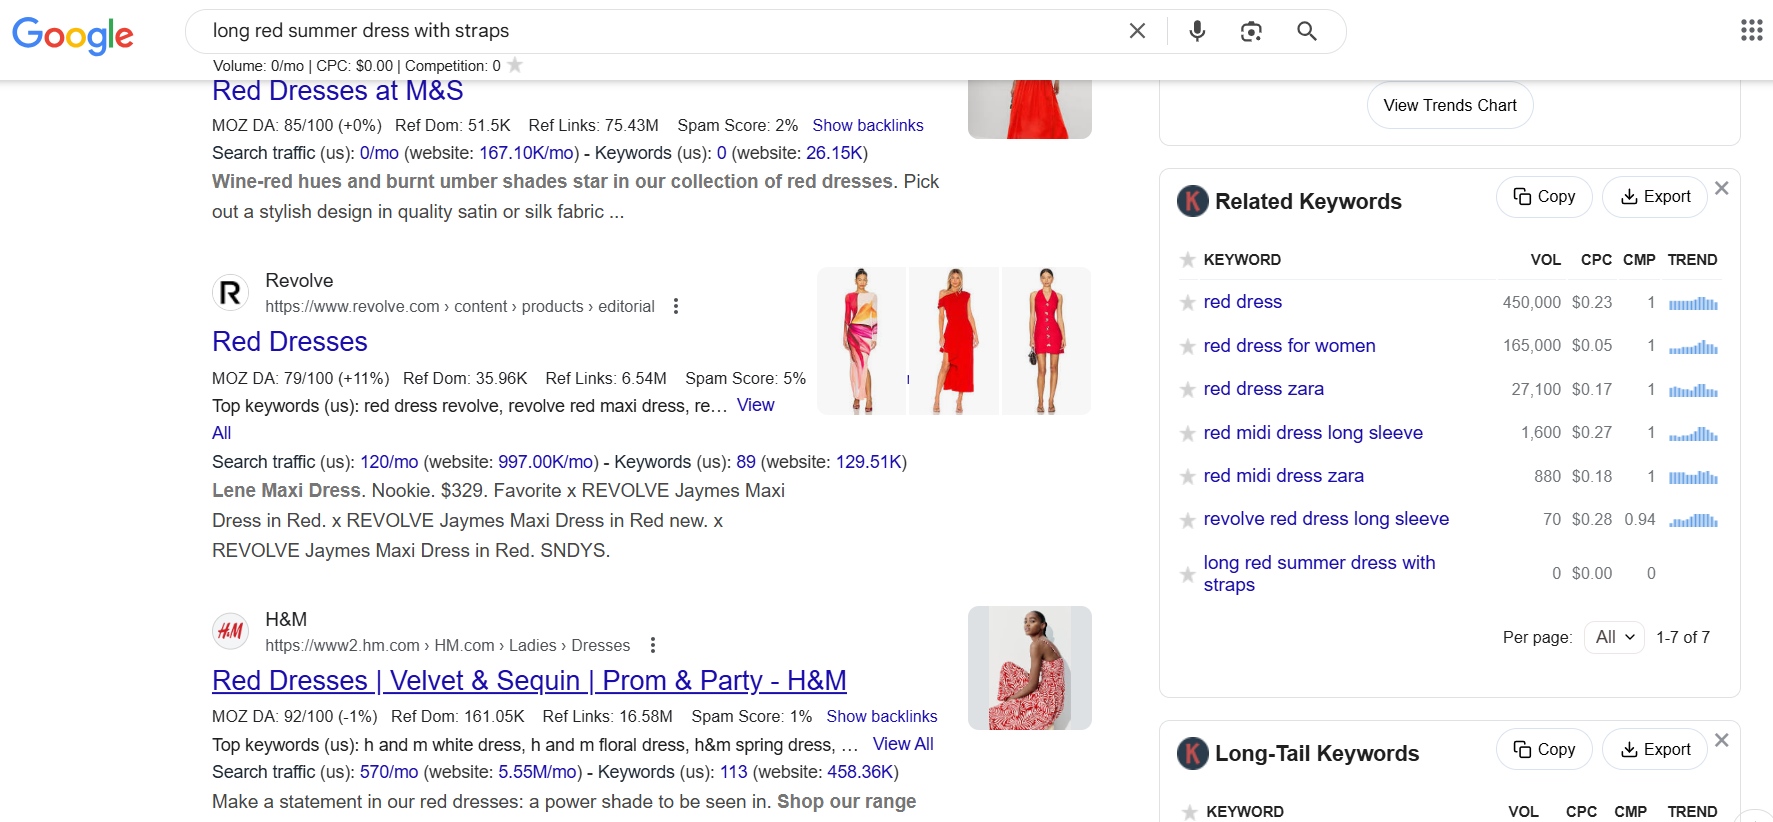
Task: Open "revolve red dress long sleeve" keyword link
Action: tap(1326, 519)
